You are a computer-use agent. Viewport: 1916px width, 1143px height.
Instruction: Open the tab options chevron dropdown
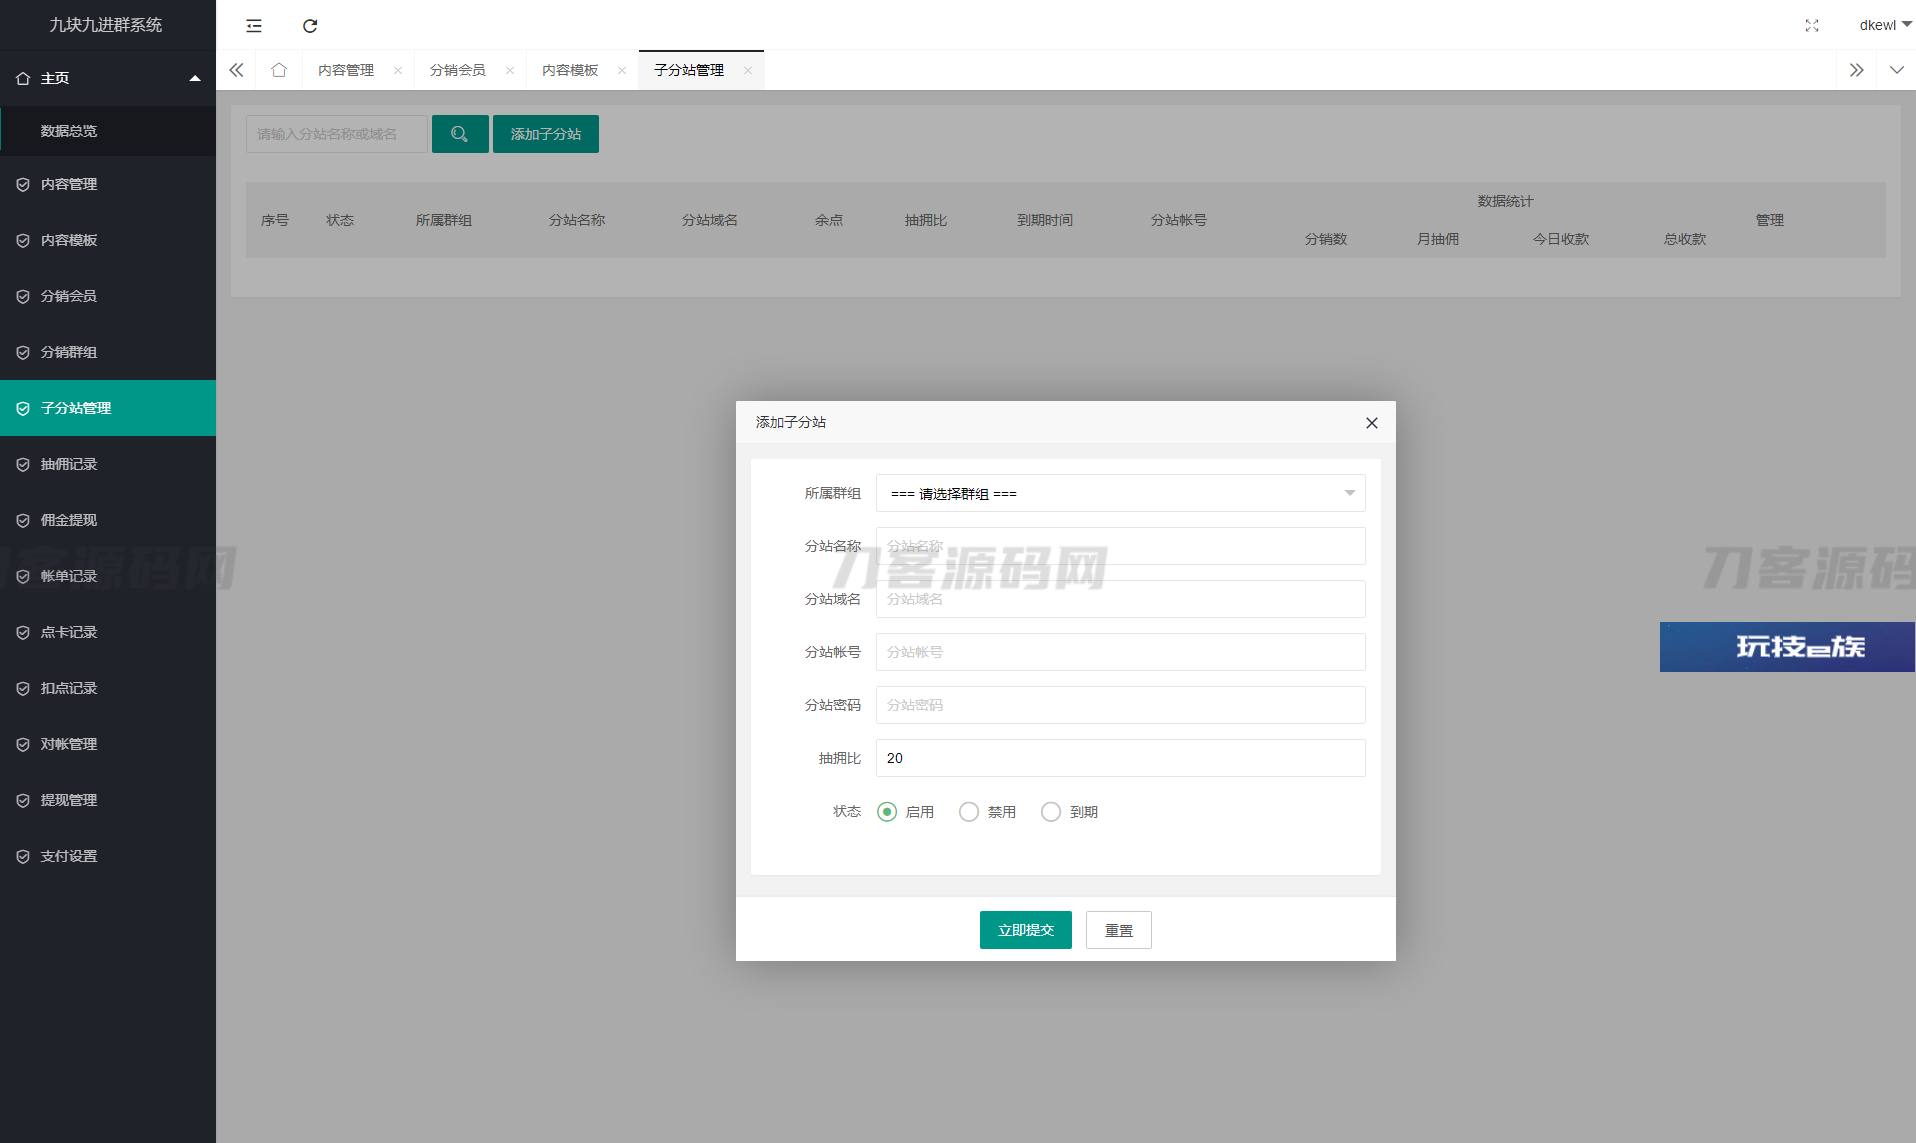(x=1896, y=70)
